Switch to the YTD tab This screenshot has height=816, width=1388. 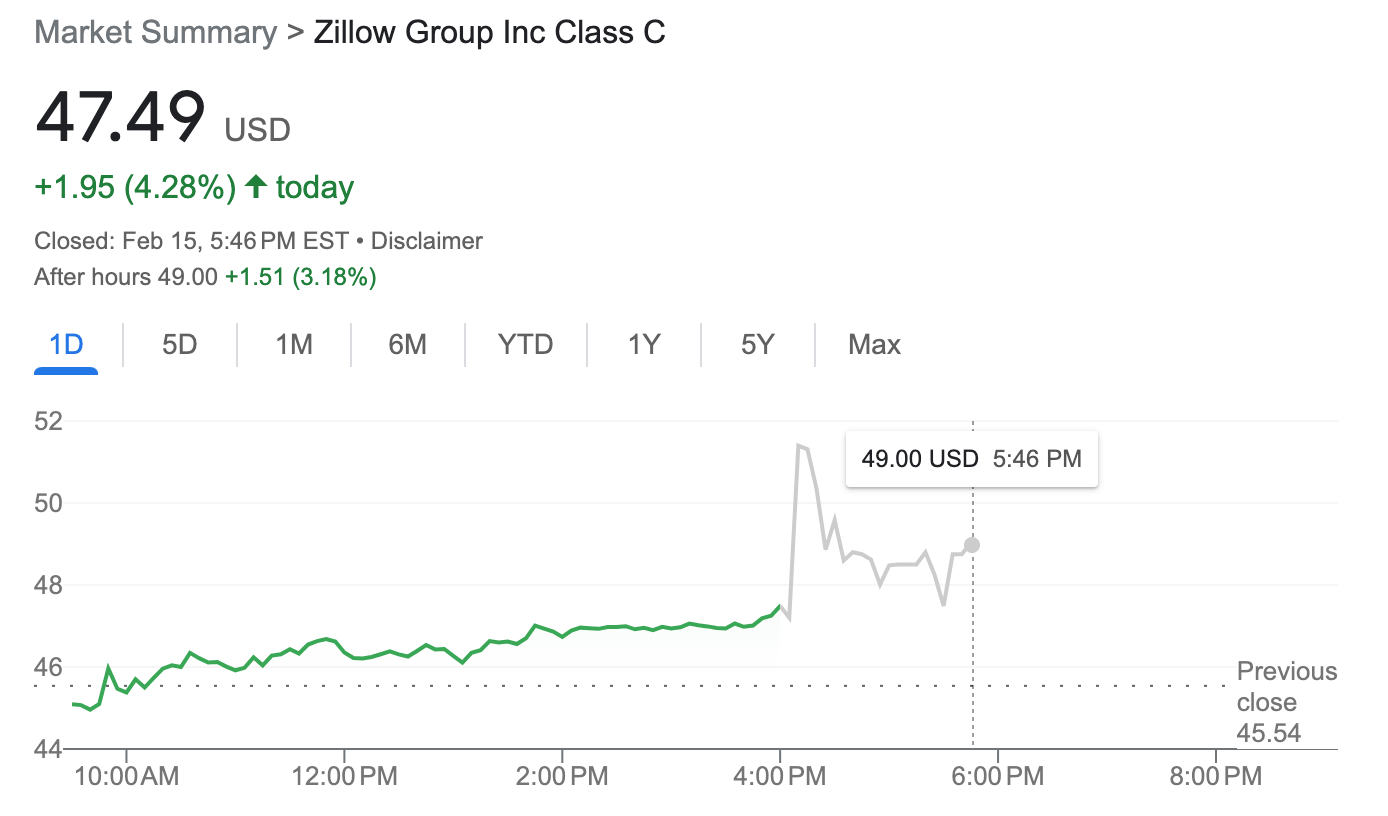click(x=526, y=345)
